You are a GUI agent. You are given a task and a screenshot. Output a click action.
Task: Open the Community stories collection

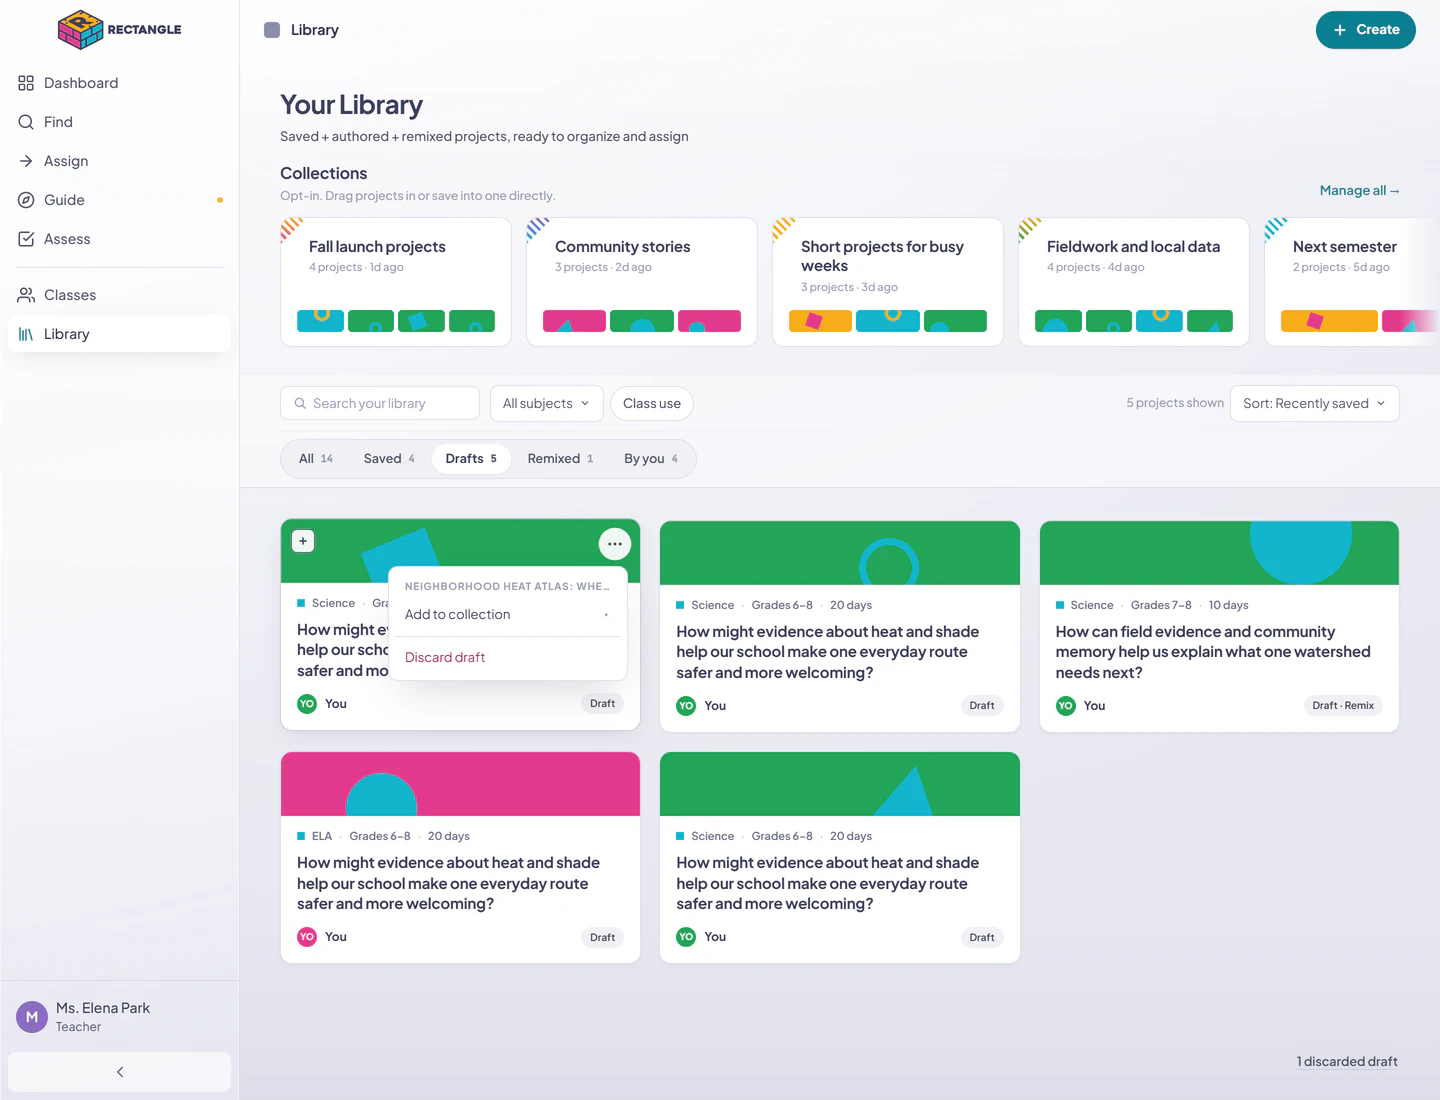pyautogui.click(x=642, y=282)
